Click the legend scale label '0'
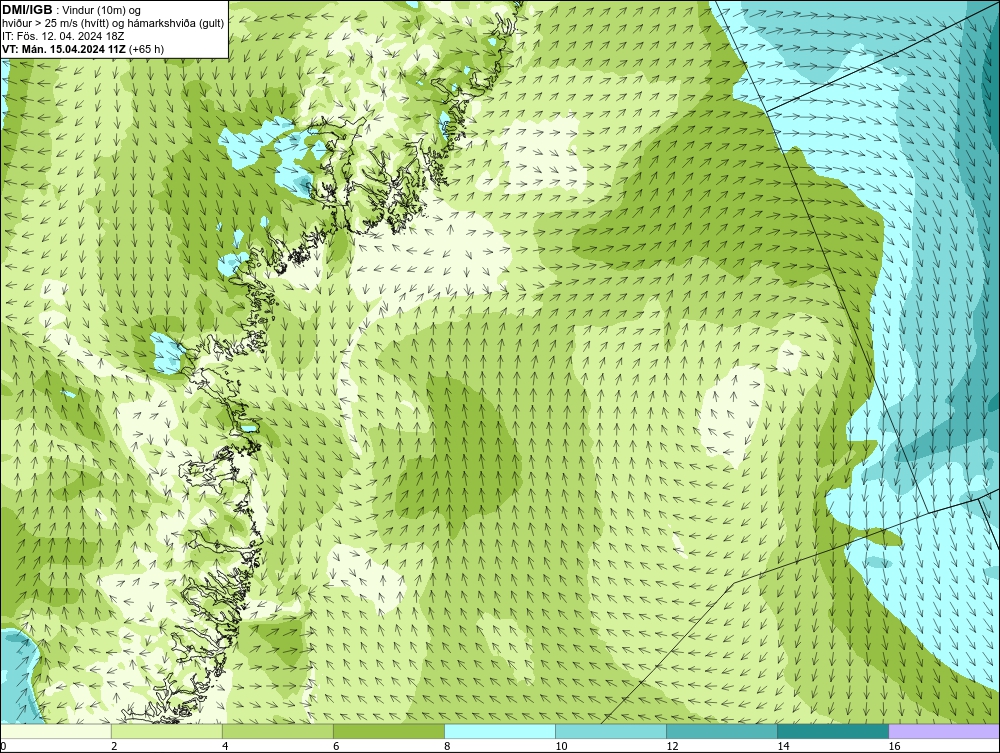The width and height of the screenshot is (1000, 753). 3,746
